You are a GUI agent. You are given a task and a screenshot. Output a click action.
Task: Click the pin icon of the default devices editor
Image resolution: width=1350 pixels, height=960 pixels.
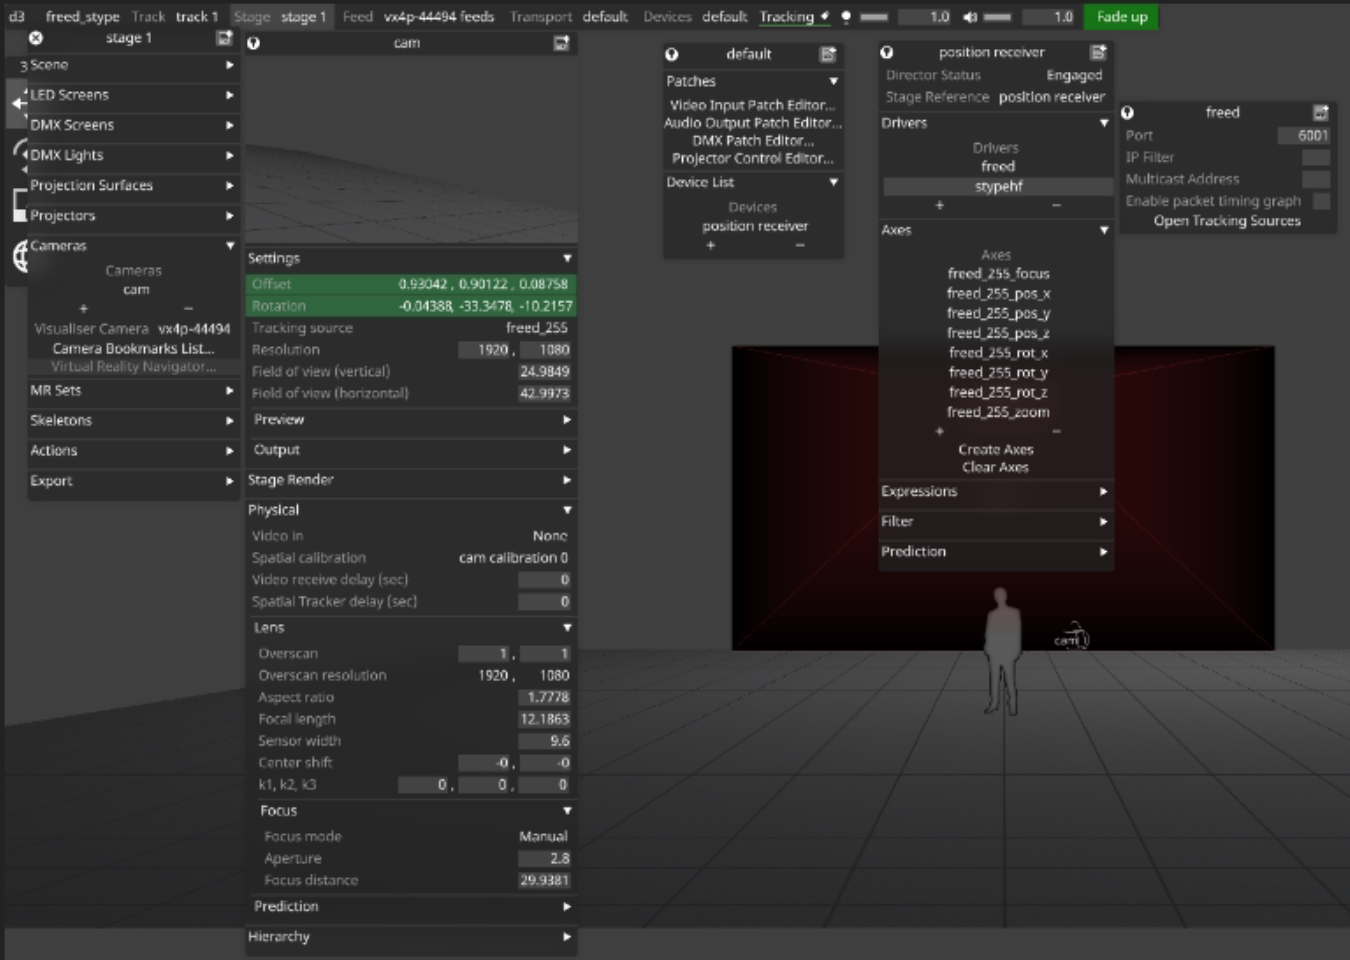672,54
